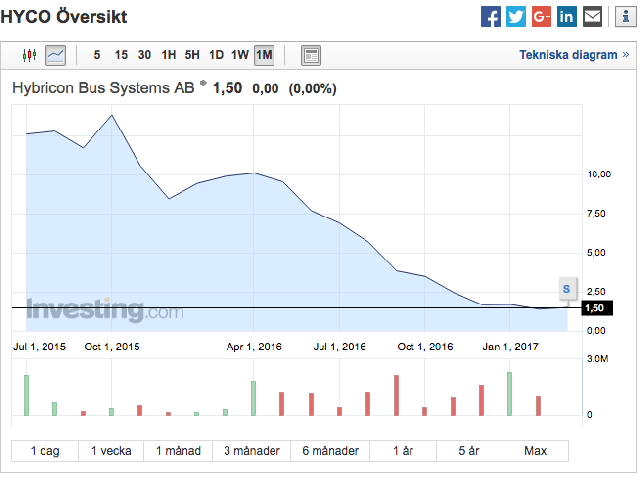The width and height of the screenshot is (640, 478).
Task: Open Tekniska diagram link
Action: pyautogui.click(x=574, y=55)
